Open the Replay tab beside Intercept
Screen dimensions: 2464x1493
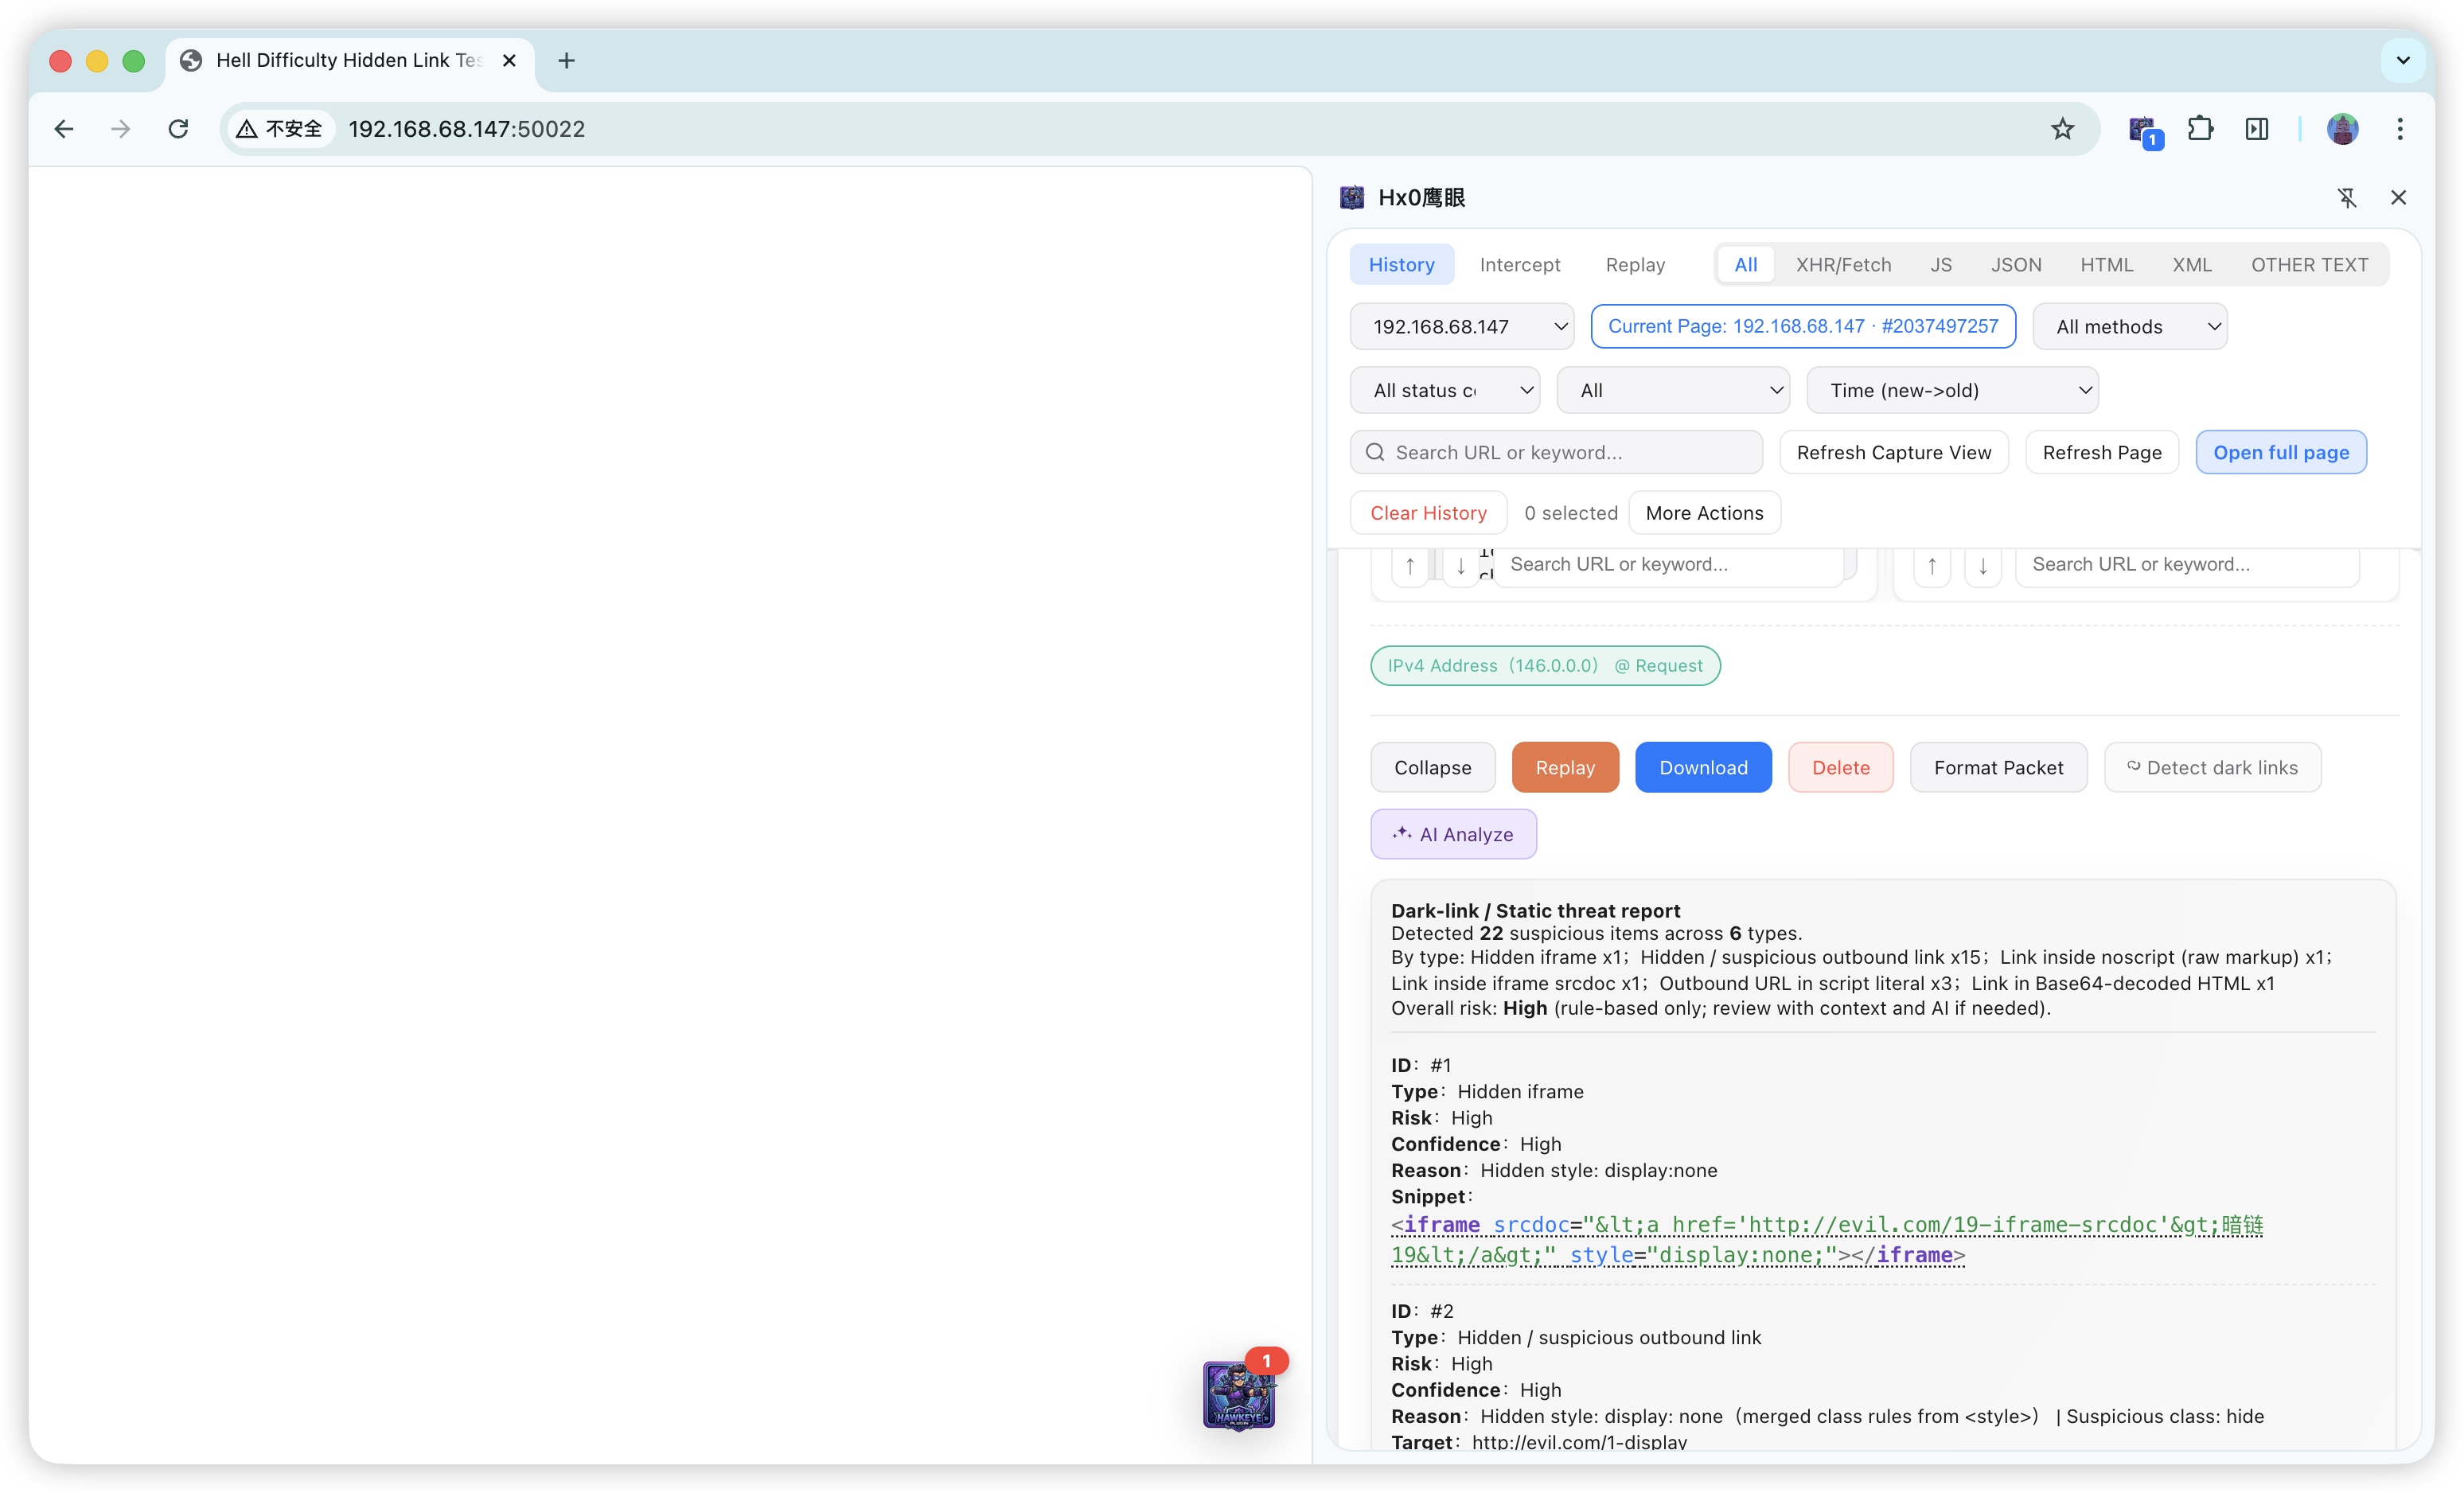[1635, 265]
